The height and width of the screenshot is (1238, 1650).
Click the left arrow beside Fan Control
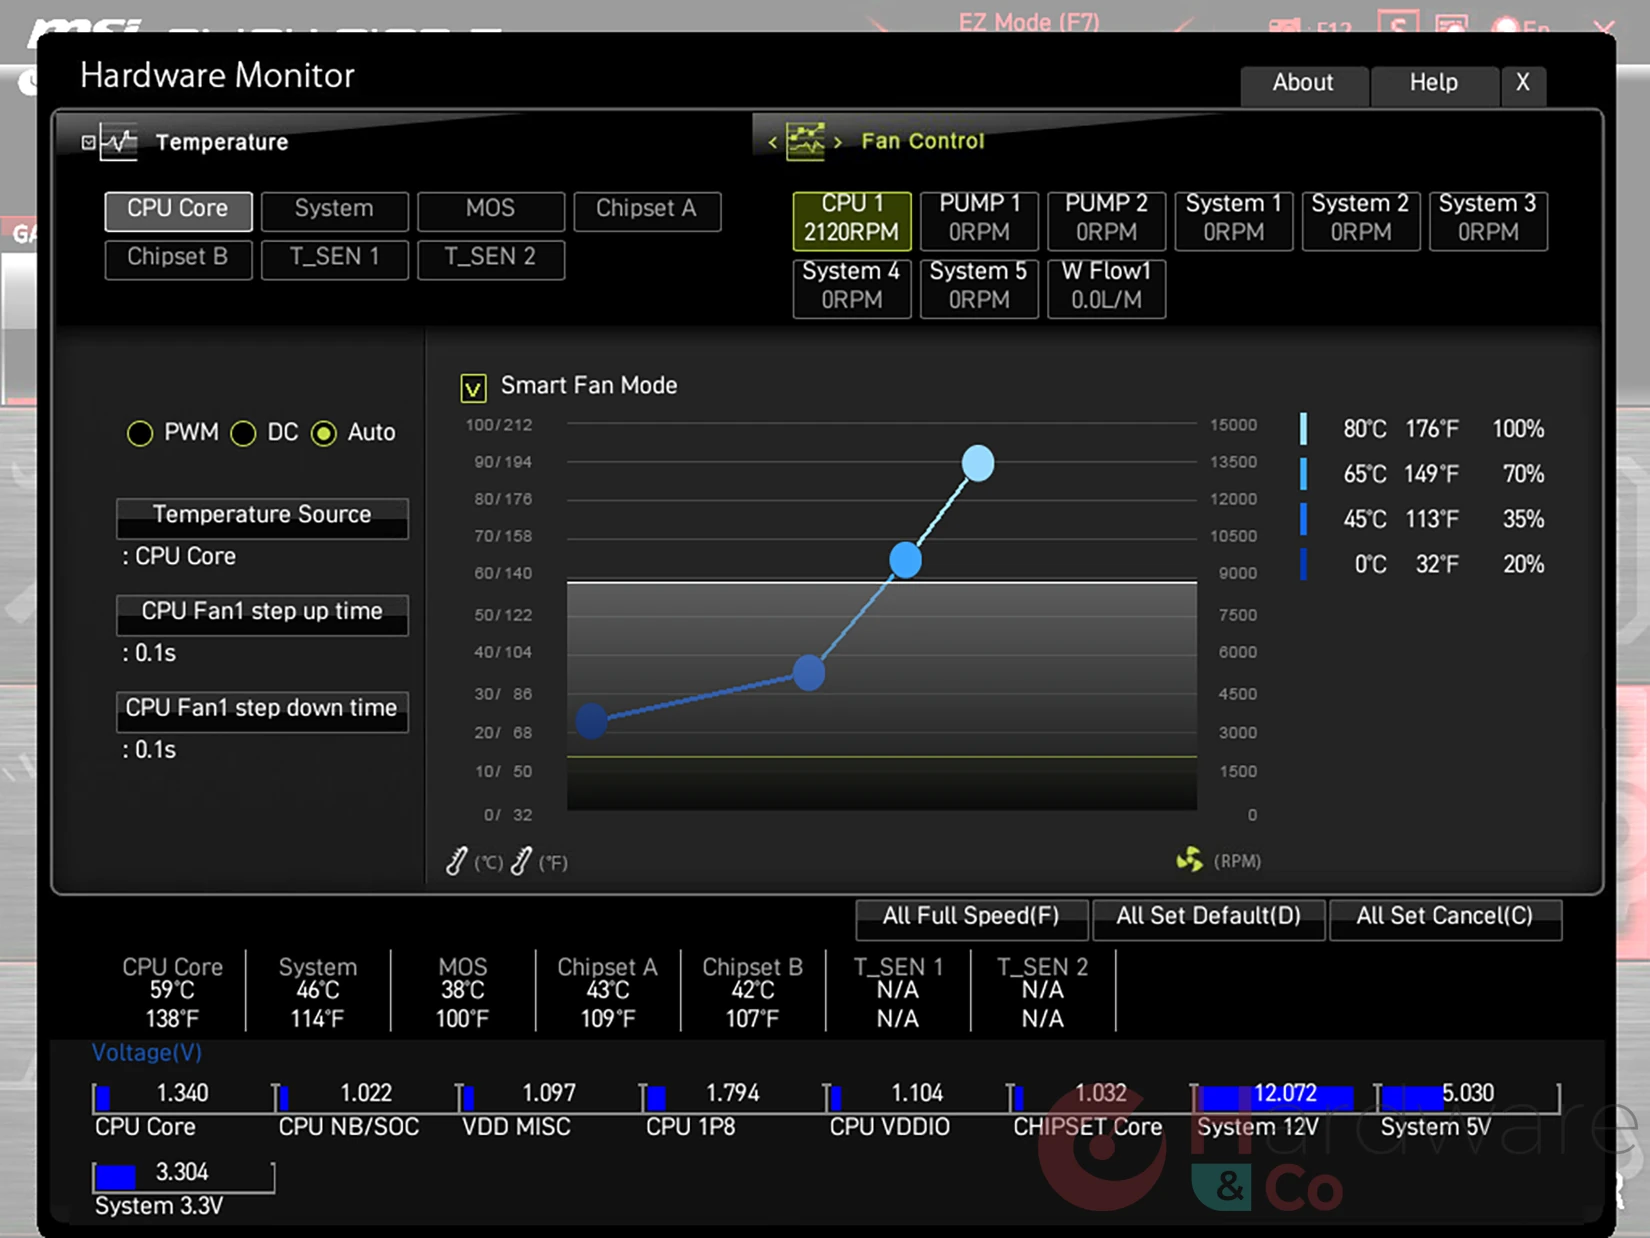click(772, 142)
